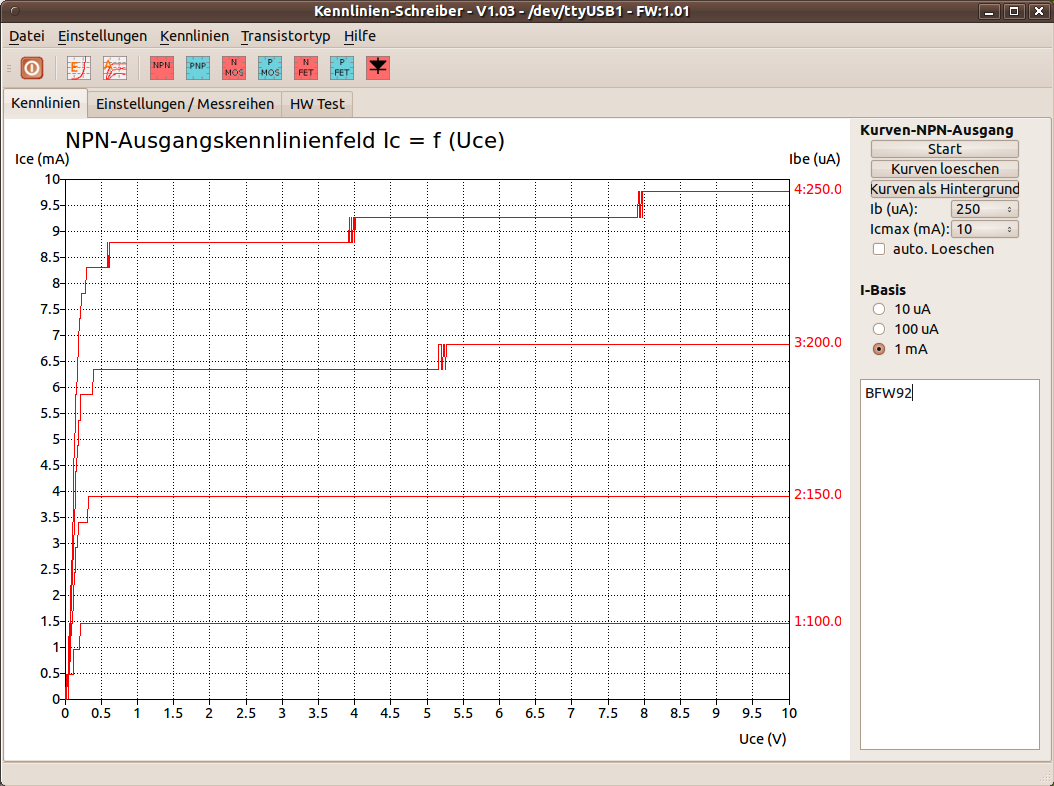Select the diode symbol icon
The image size is (1054, 786).
point(378,68)
